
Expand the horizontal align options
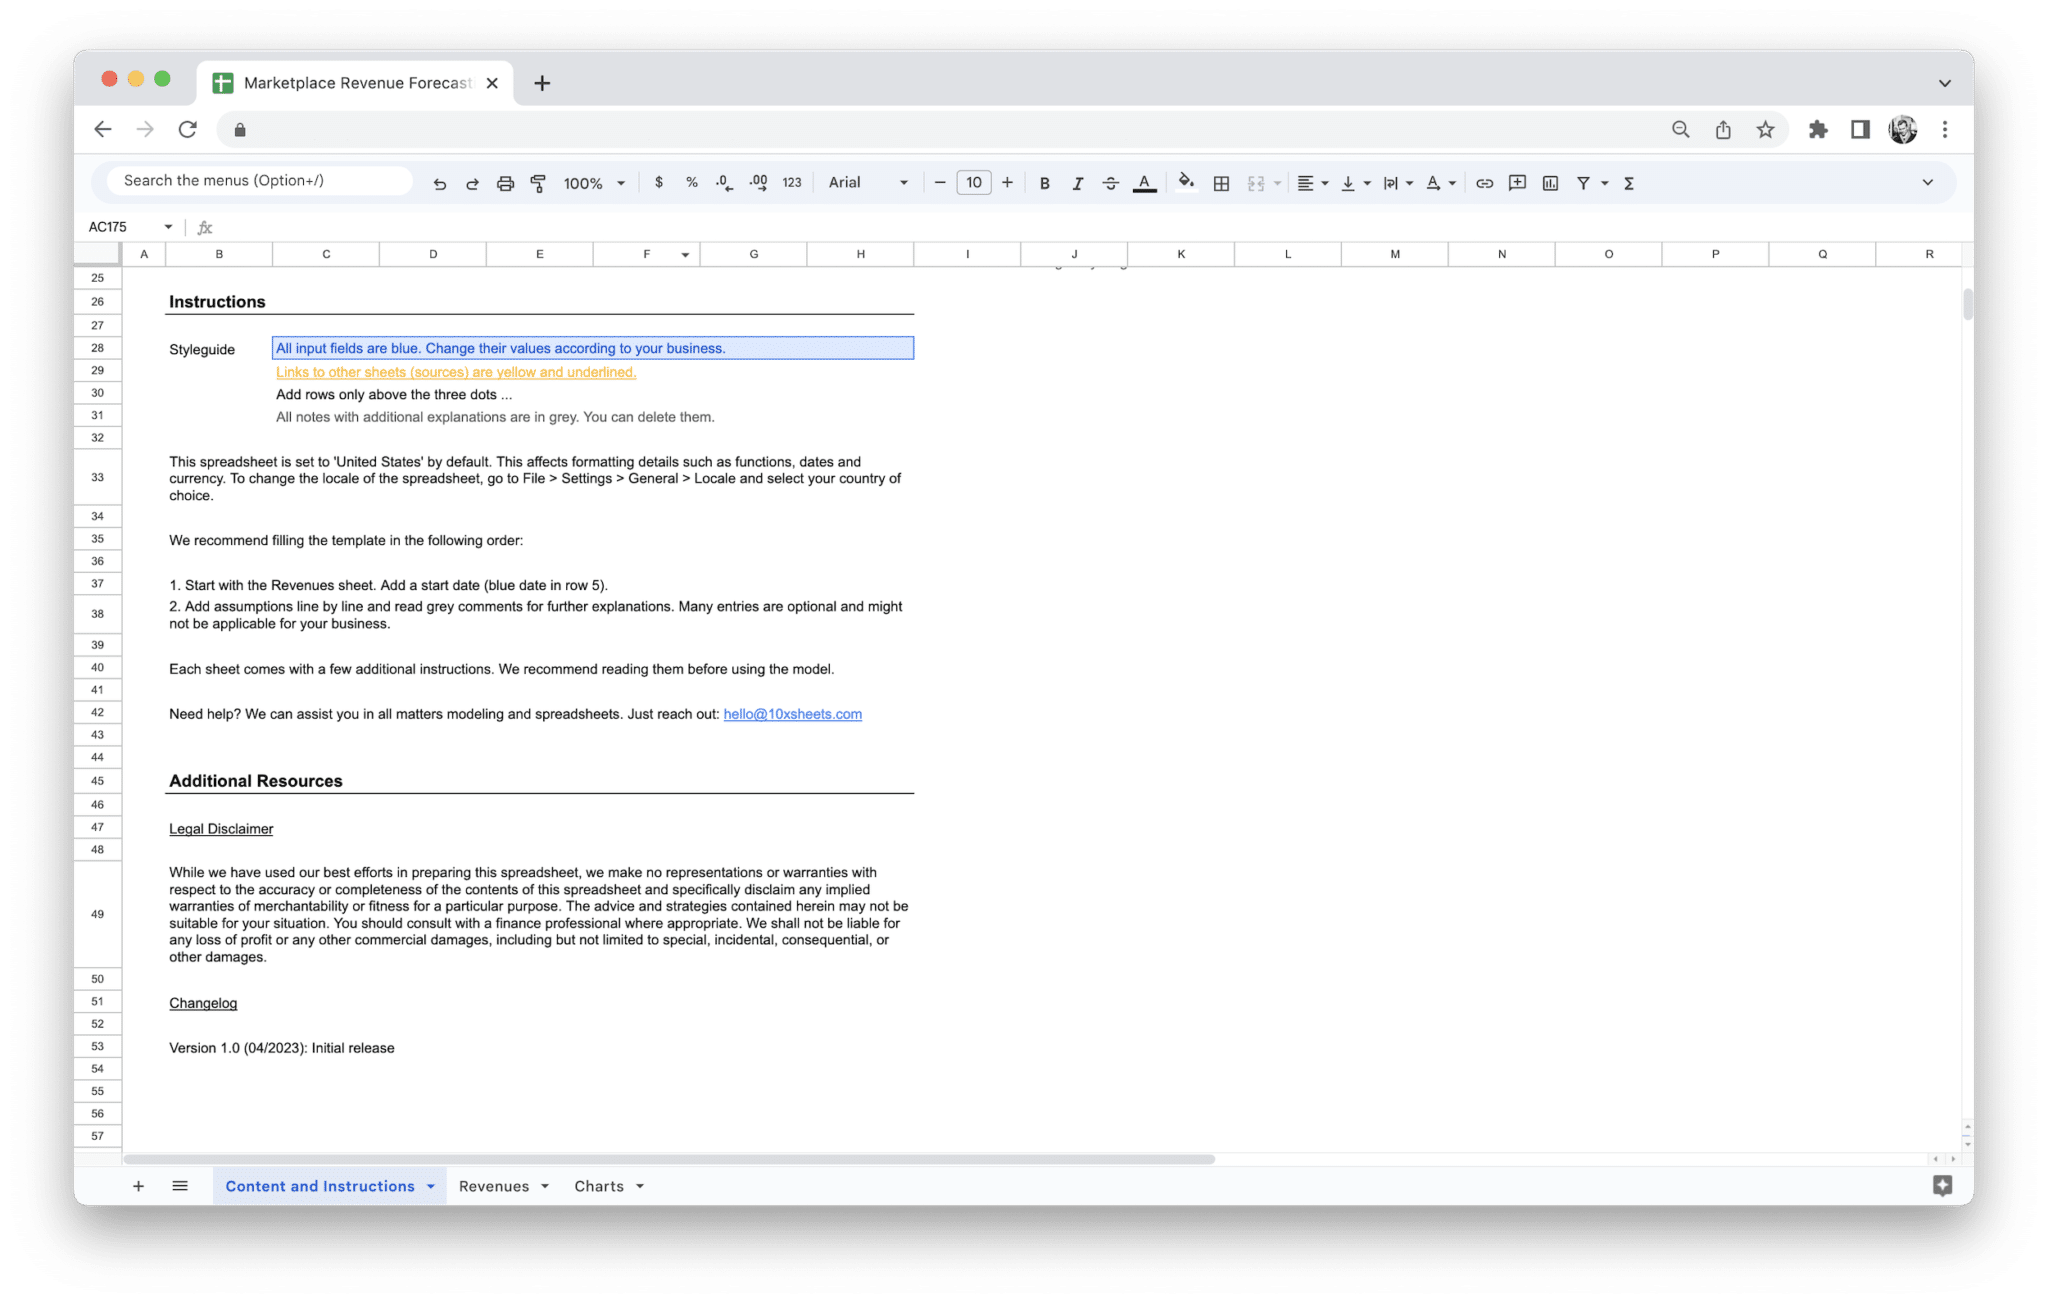pyautogui.click(x=1323, y=182)
